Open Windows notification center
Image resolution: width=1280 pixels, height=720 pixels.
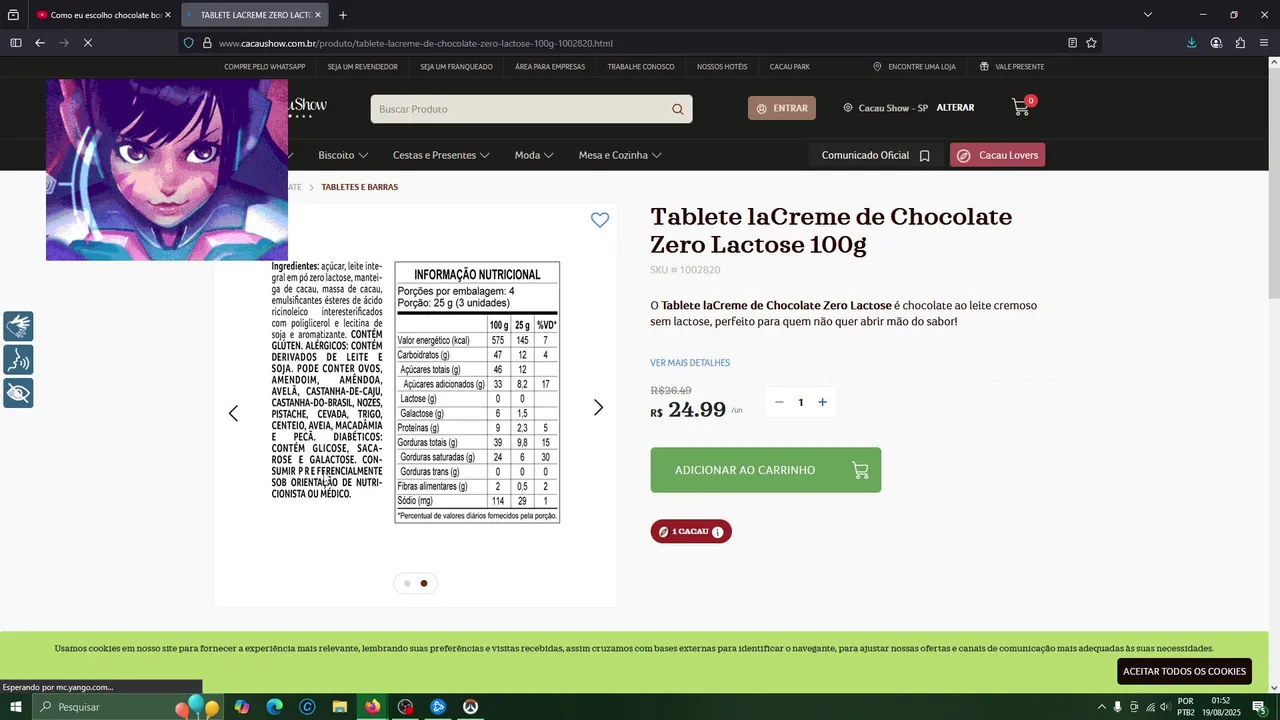tap(1259, 707)
